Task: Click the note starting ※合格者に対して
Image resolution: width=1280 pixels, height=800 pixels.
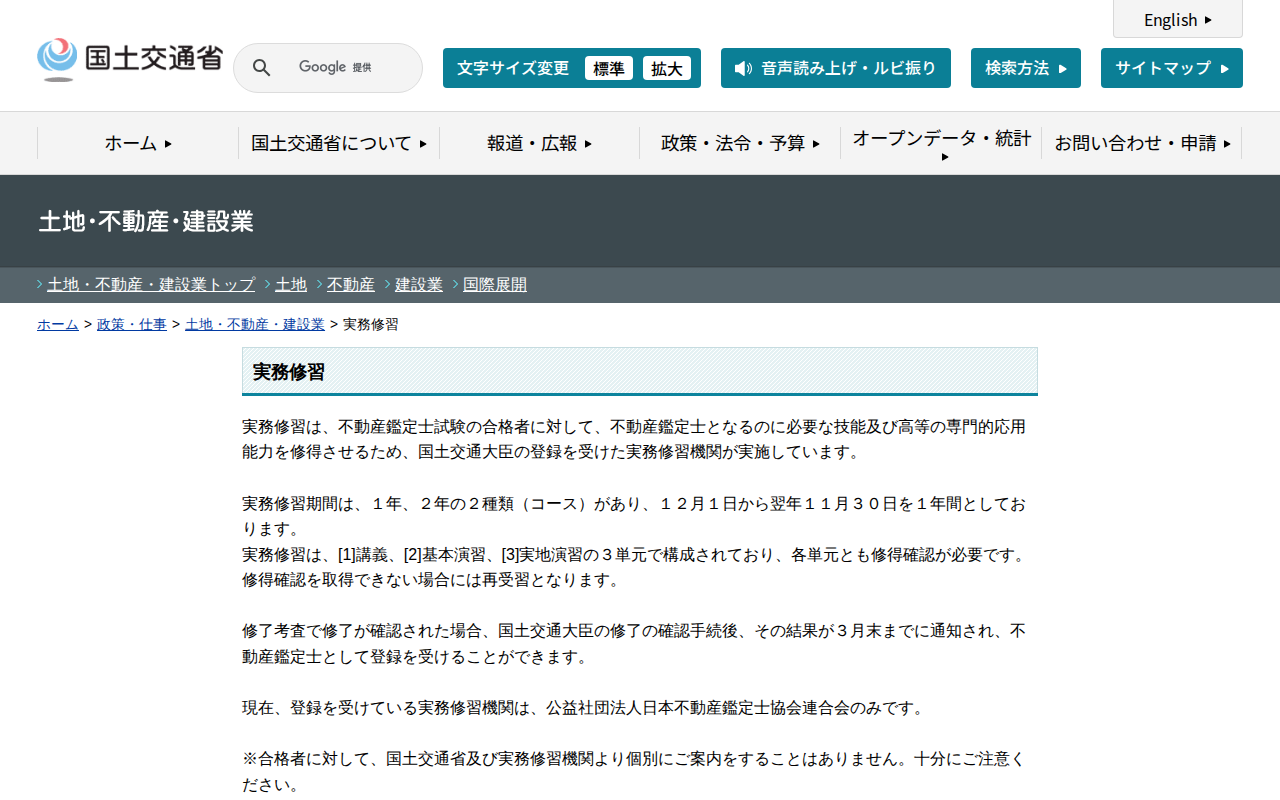Action: point(634,772)
